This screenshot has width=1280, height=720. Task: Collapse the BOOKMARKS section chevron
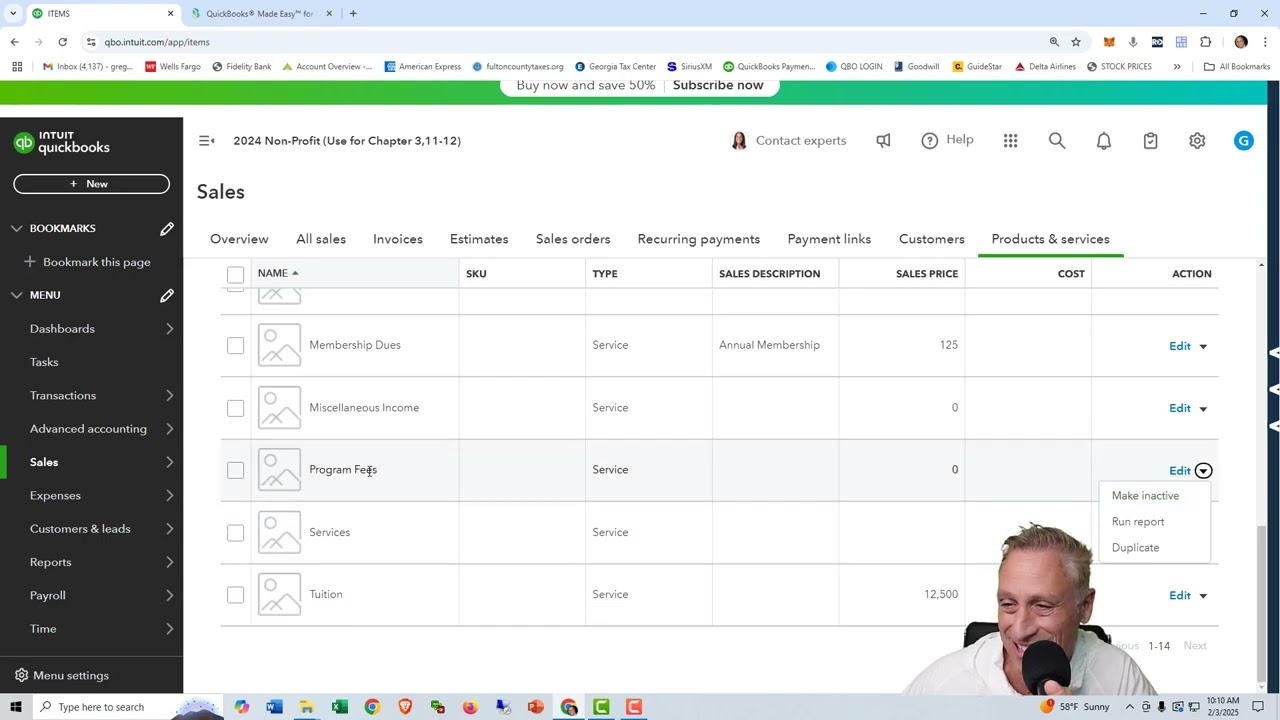pyautogui.click(x=16, y=229)
